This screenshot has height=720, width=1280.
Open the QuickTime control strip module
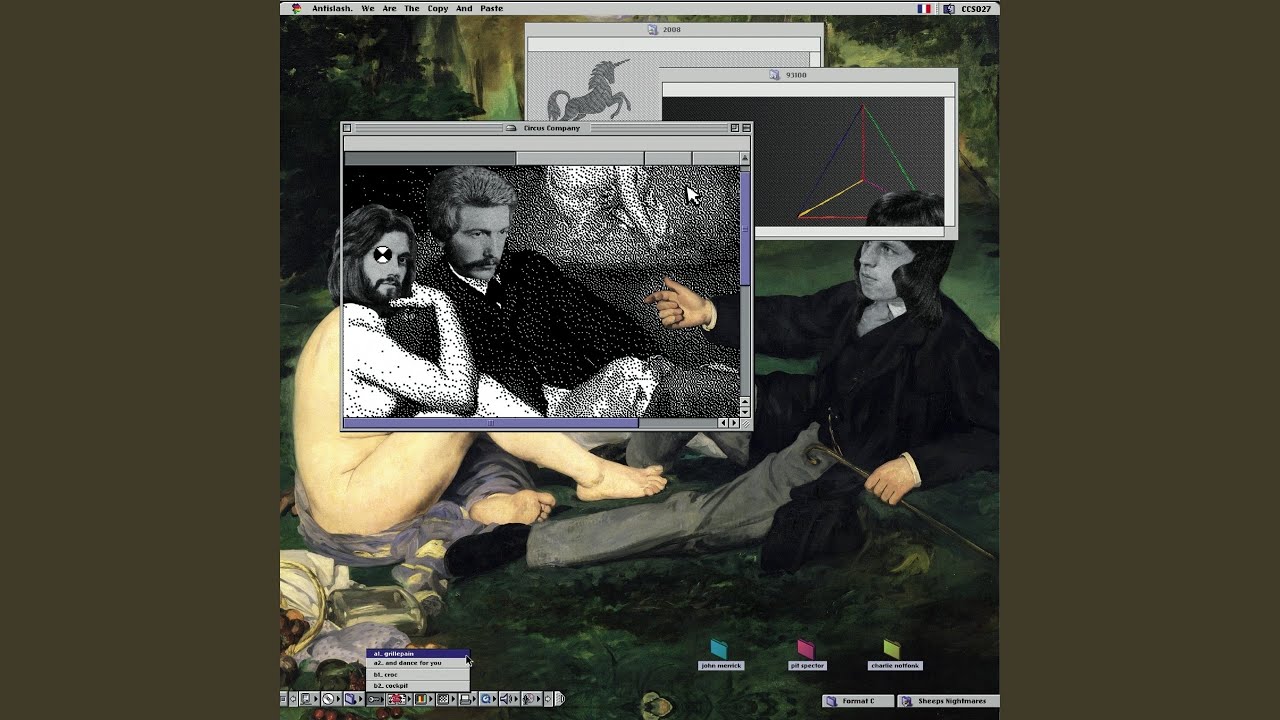485,699
